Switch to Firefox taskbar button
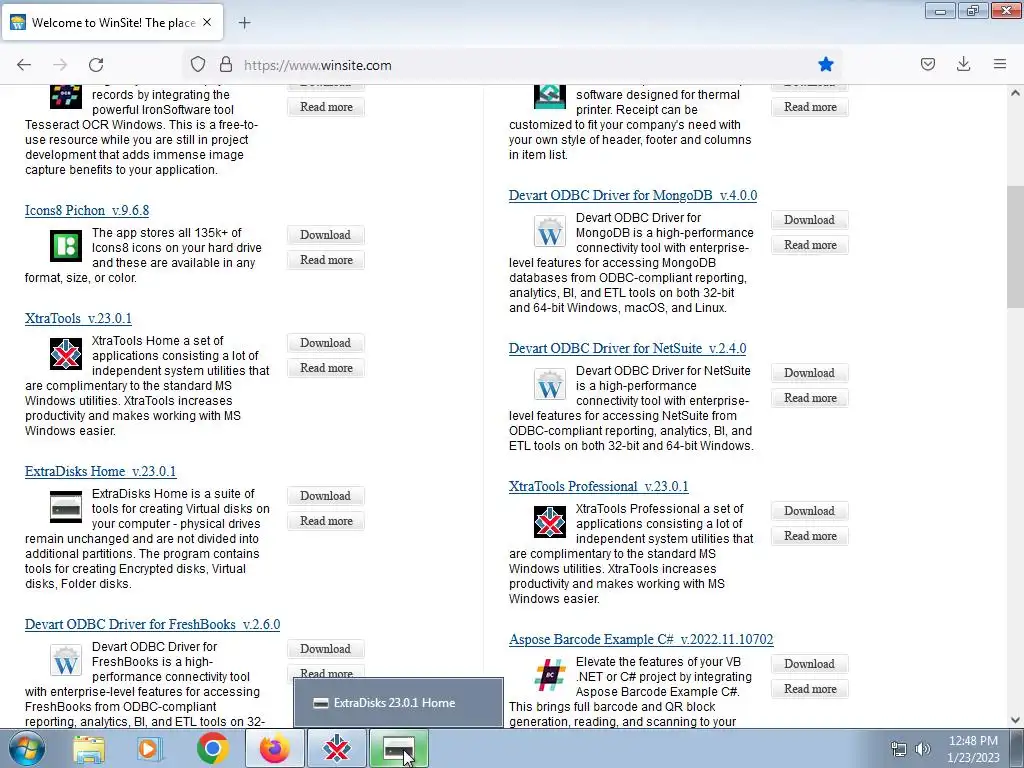1024x768 pixels. click(274, 748)
